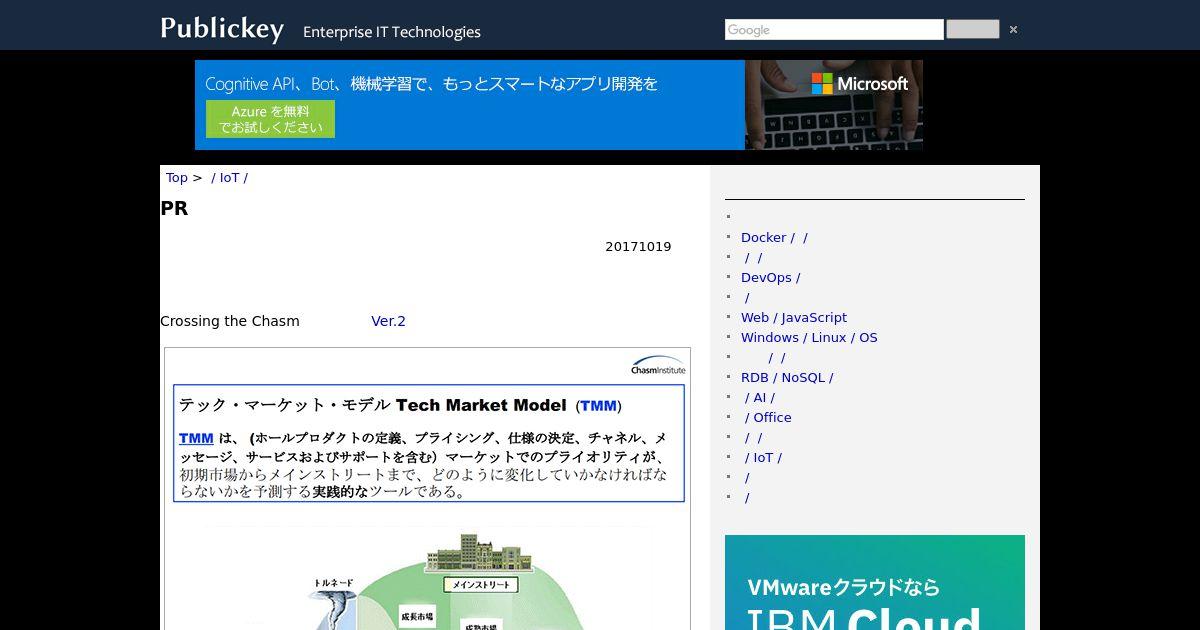Click the TMM link in slide heading

598,406
